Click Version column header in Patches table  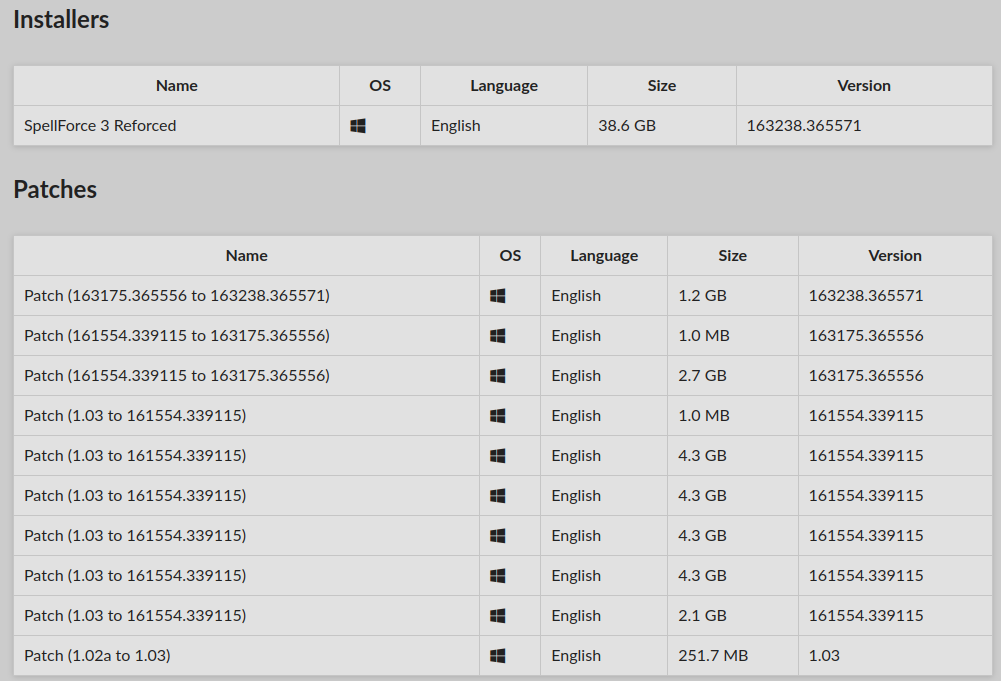894,255
